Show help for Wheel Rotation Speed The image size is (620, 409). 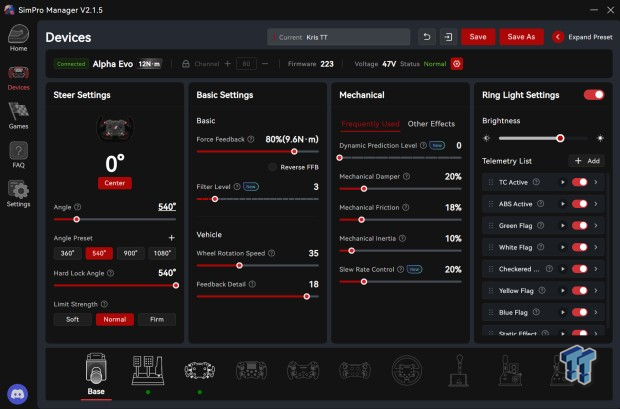[x=271, y=253]
